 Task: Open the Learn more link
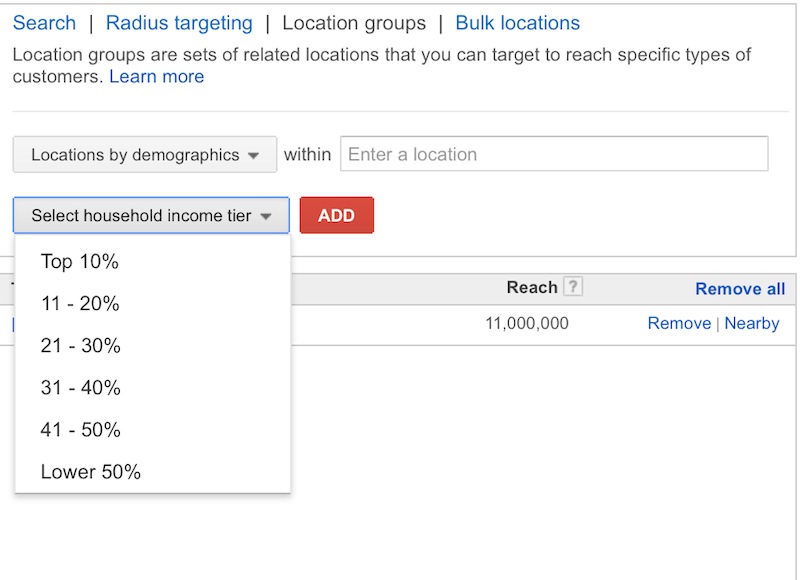(x=157, y=77)
